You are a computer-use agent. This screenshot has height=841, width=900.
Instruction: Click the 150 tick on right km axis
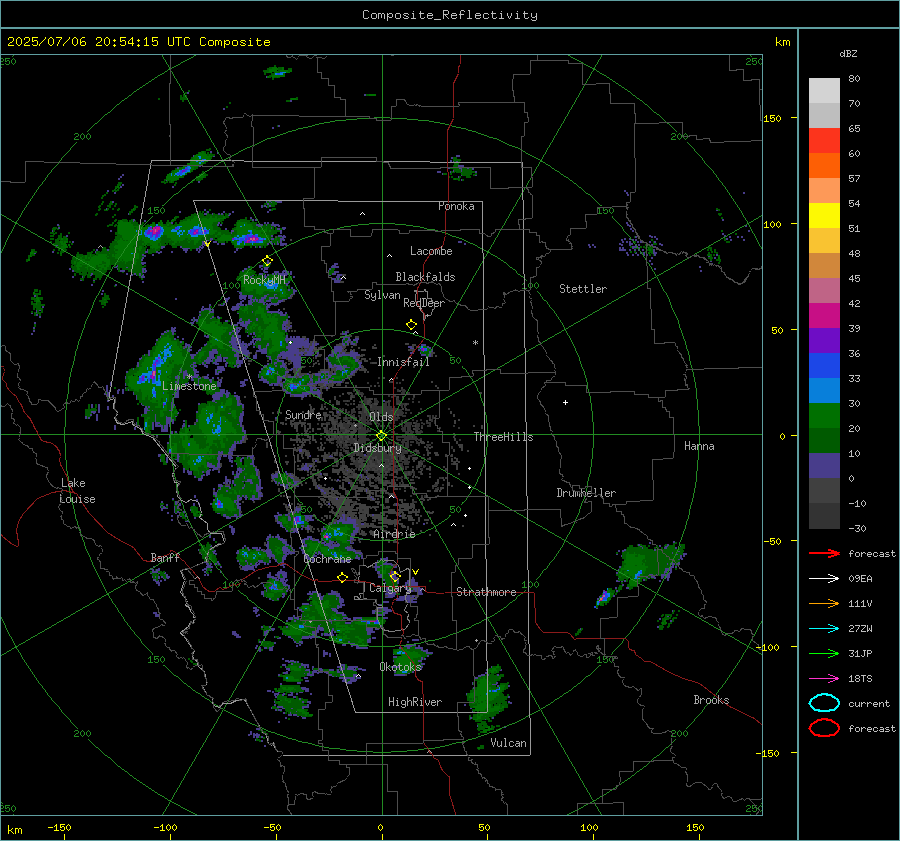point(772,118)
